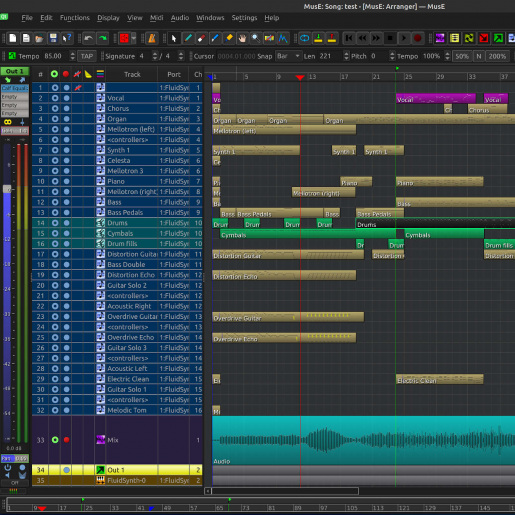Rewind to the start position

349,38
